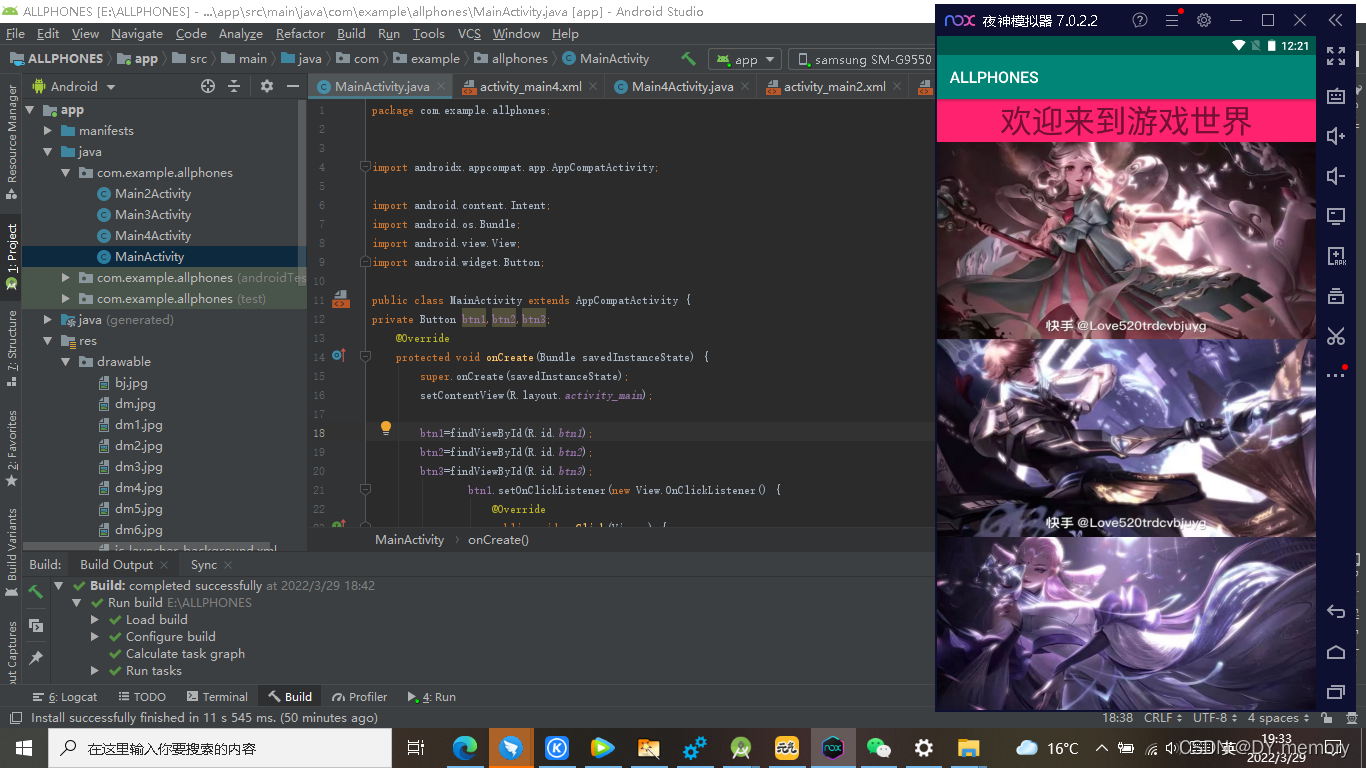The width and height of the screenshot is (1366, 768).
Task: Open Nox settings gear in title bar
Action: click(x=1204, y=20)
